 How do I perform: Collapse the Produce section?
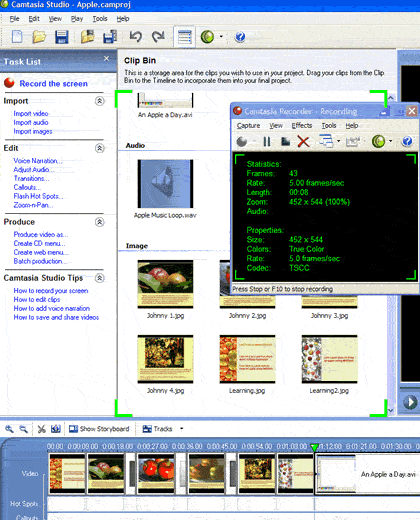click(99, 222)
